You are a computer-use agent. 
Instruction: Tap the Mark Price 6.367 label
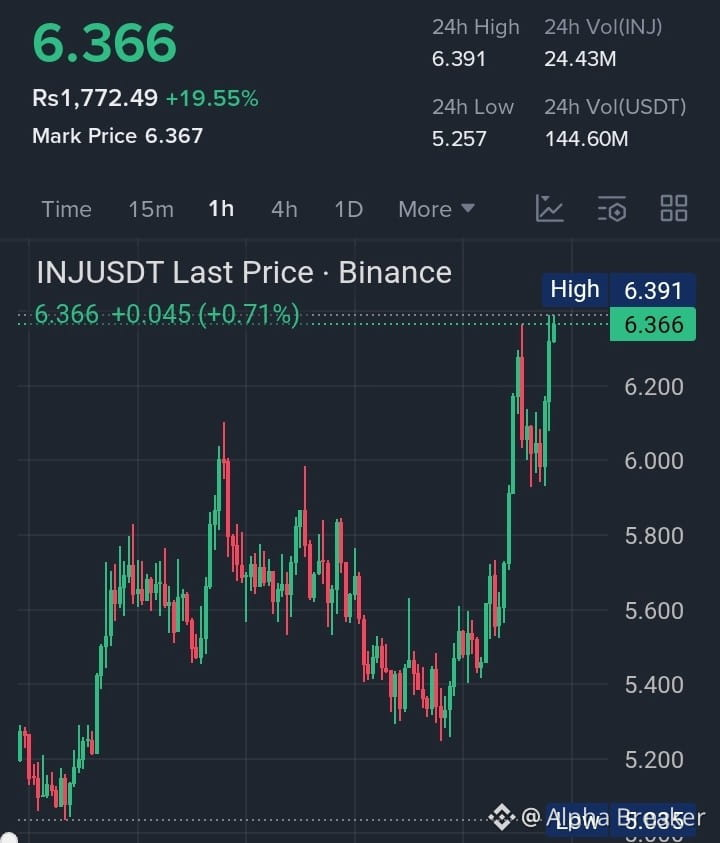click(117, 136)
